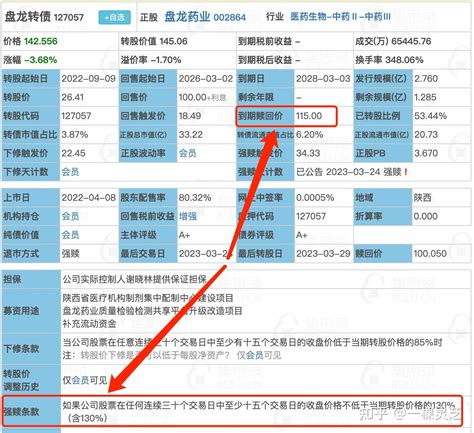Select the 强赎条款 clause mentioning 130%
This screenshot has height=433, width=474.
(x=259, y=411)
